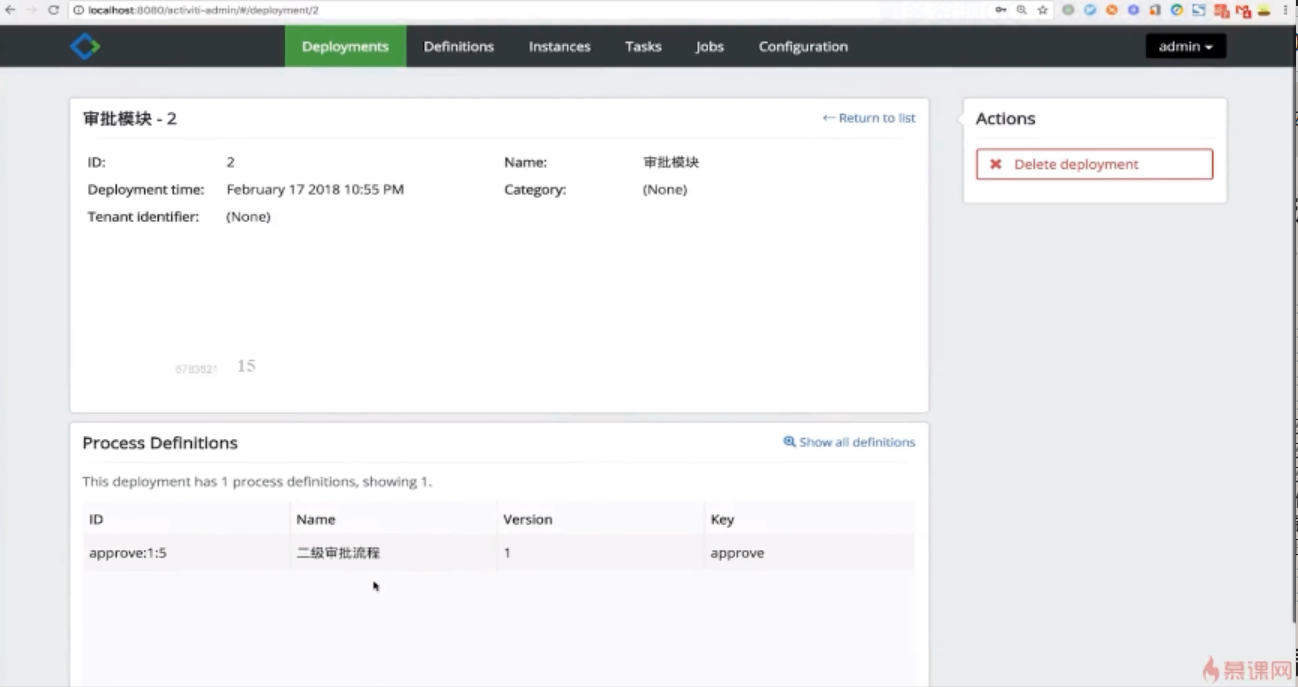
Task: Click the red Gmail extension icon
Action: click(1243, 11)
